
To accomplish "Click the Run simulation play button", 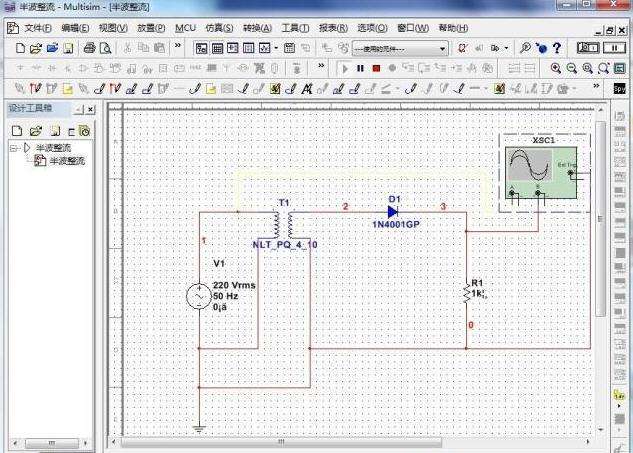I will pyautogui.click(x=345, y=68).
